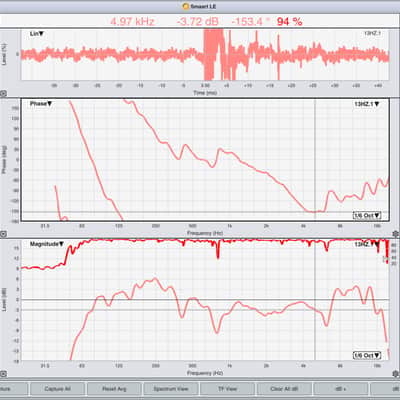Switch to Spectrum View

pyautogui.click(x=171, y=389)
